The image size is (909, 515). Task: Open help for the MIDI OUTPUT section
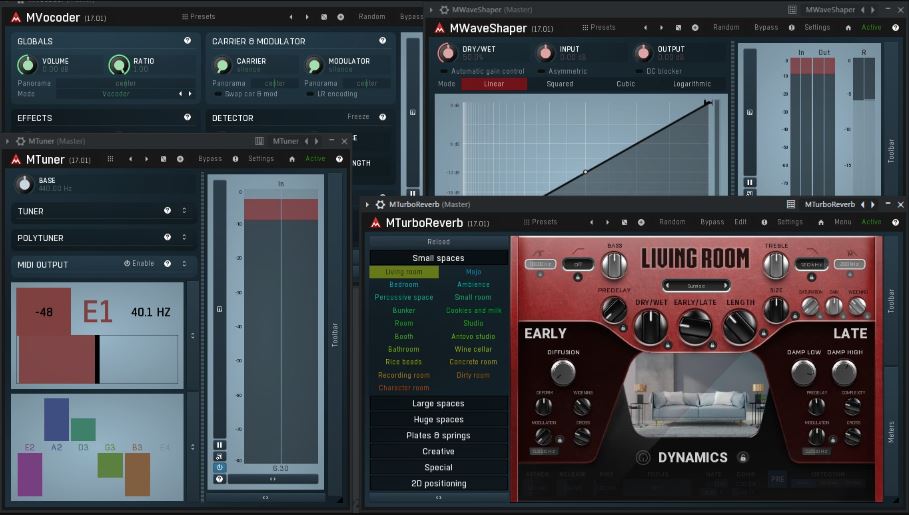pyautogui.click(x=167, y=264)
